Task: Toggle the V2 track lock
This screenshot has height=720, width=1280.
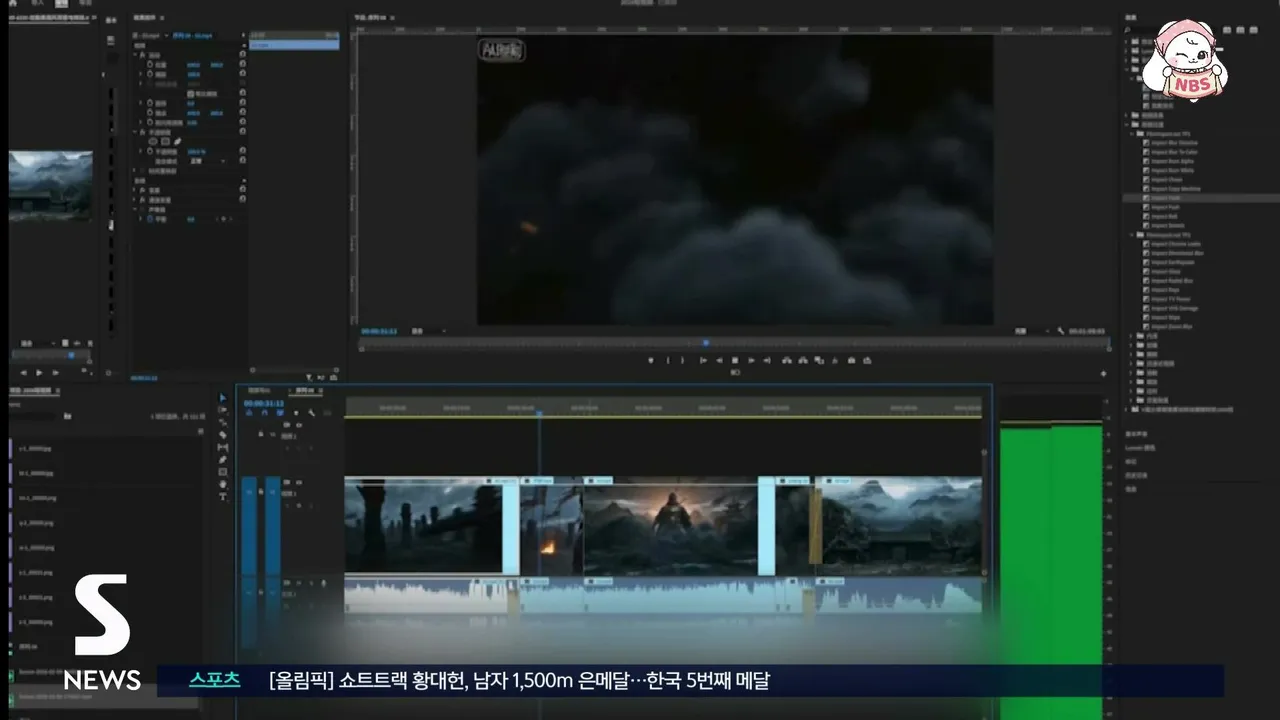Action: pyautogui.click(x=261, y=434)
